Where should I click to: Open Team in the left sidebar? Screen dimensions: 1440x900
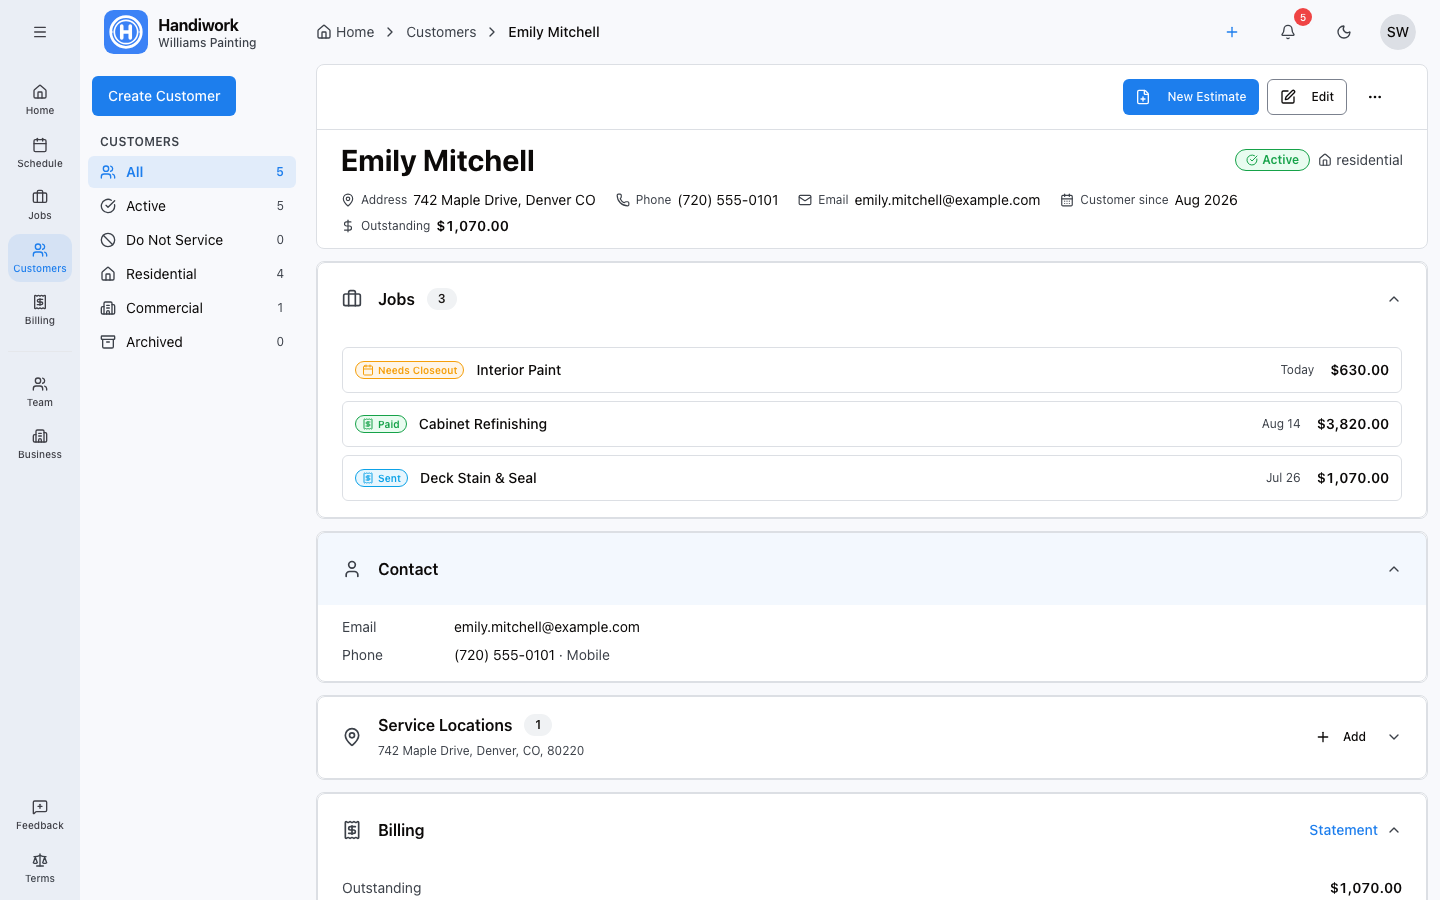tap(40, 392)
